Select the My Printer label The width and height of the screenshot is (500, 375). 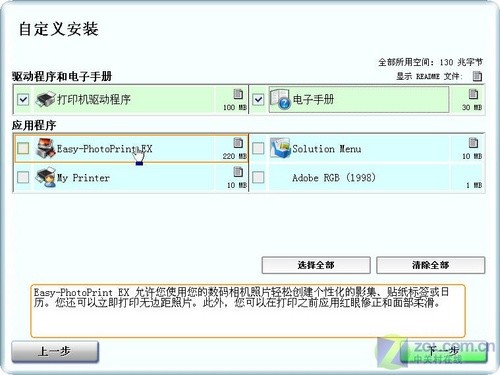pos(83,178)
